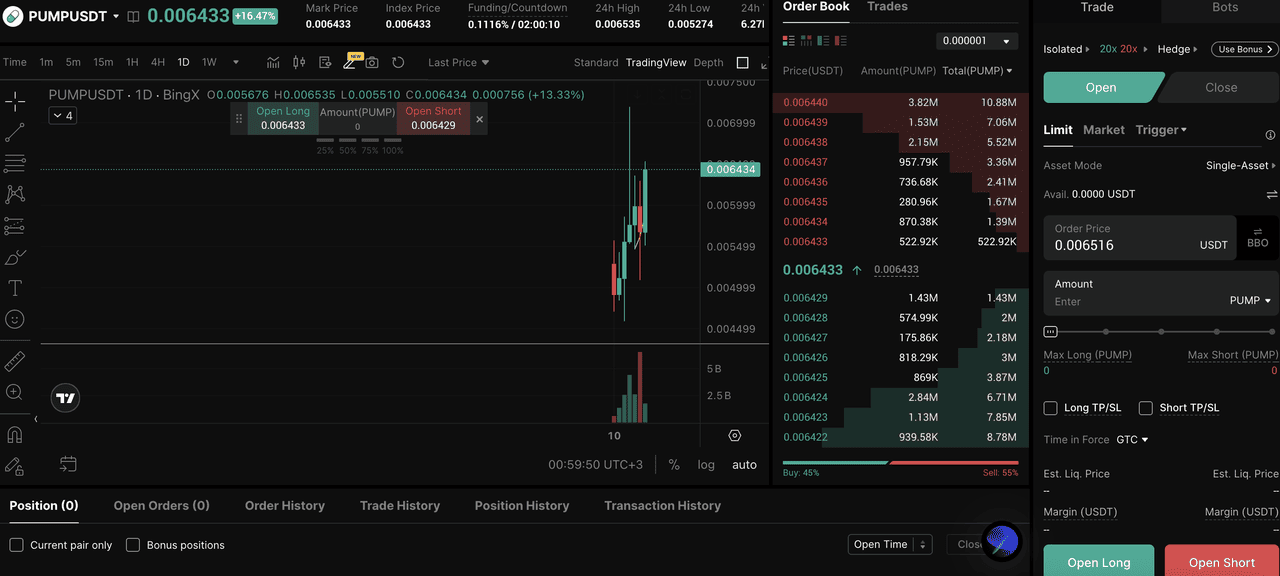Viewport: 1280px width, 576px height.
Task: Toggle magnet mode for drawings
Action: point(15,435)
